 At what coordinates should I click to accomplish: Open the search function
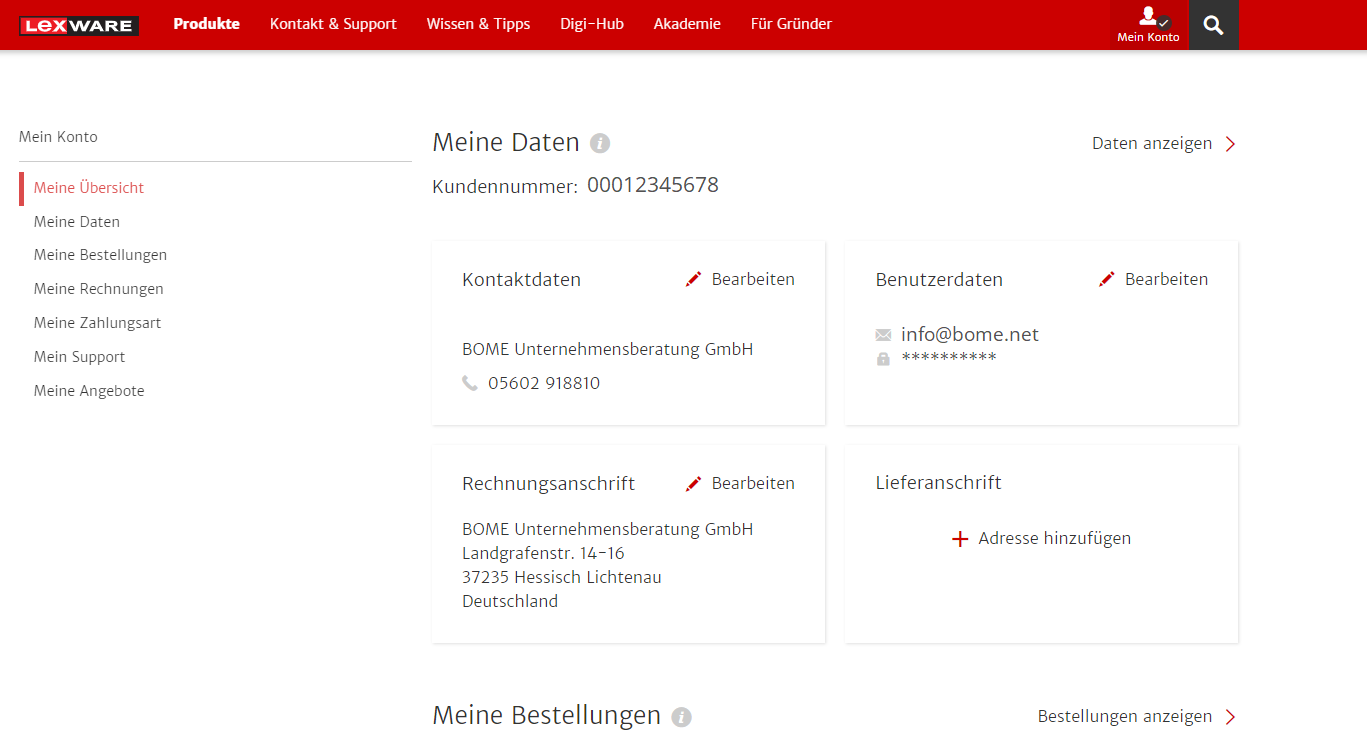click(1213, 24)
